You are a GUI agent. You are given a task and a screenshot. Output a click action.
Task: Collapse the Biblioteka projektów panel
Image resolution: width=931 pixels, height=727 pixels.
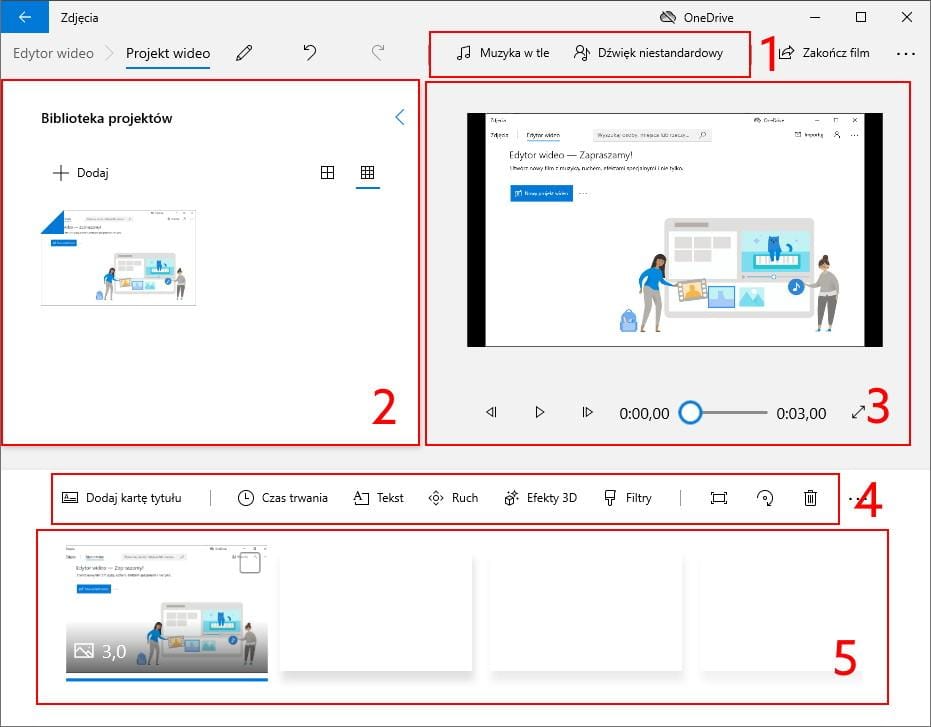tap(400, 117)
